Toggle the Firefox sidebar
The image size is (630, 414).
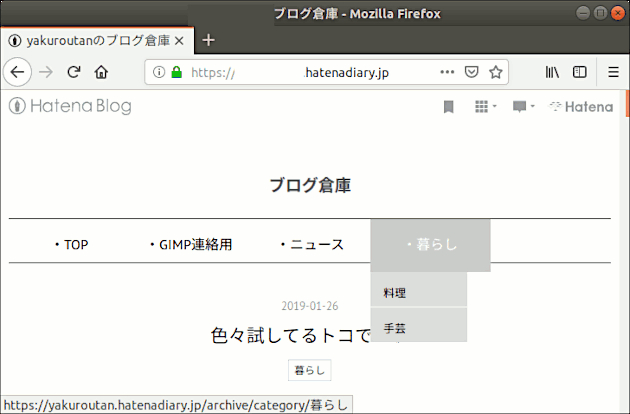(579, 72)
